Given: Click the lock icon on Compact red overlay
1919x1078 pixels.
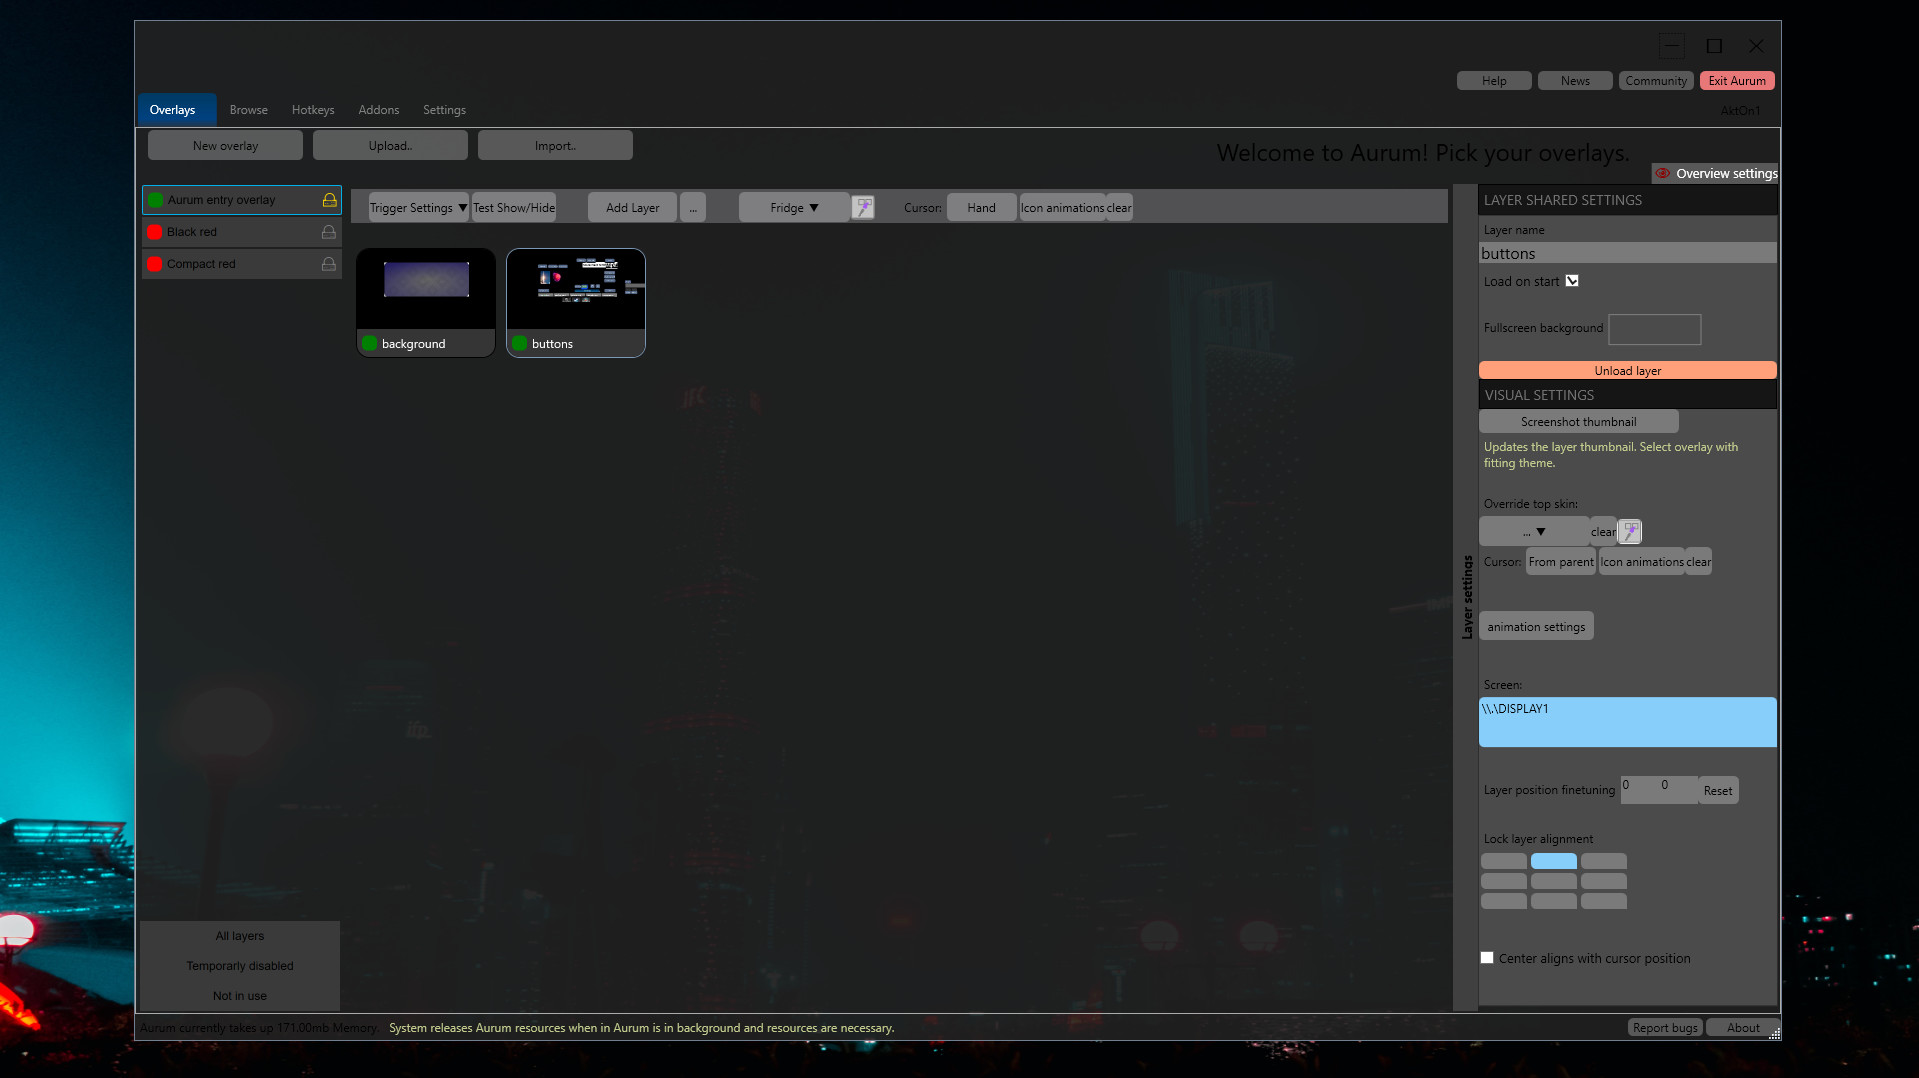Looking at the screenshot, I should pyautogui.click(x=328, y=263).
